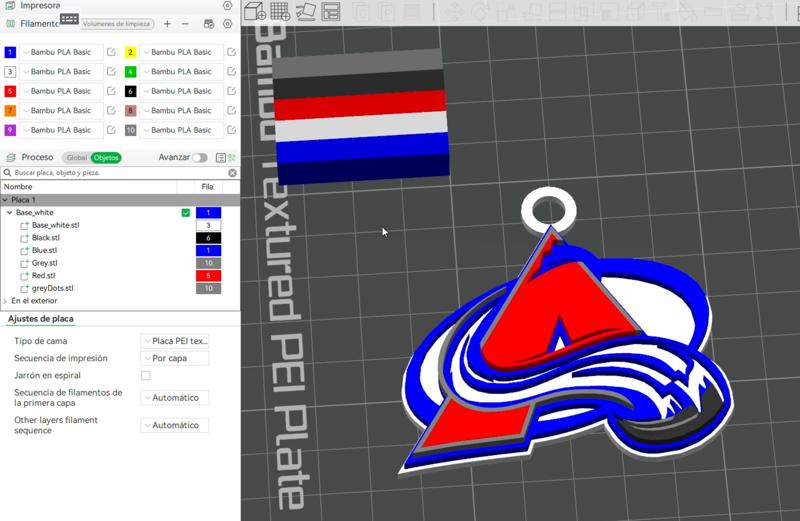Click the Fila. column header
The width and height of the screenshot is (800, 521).
pos(208,187)
